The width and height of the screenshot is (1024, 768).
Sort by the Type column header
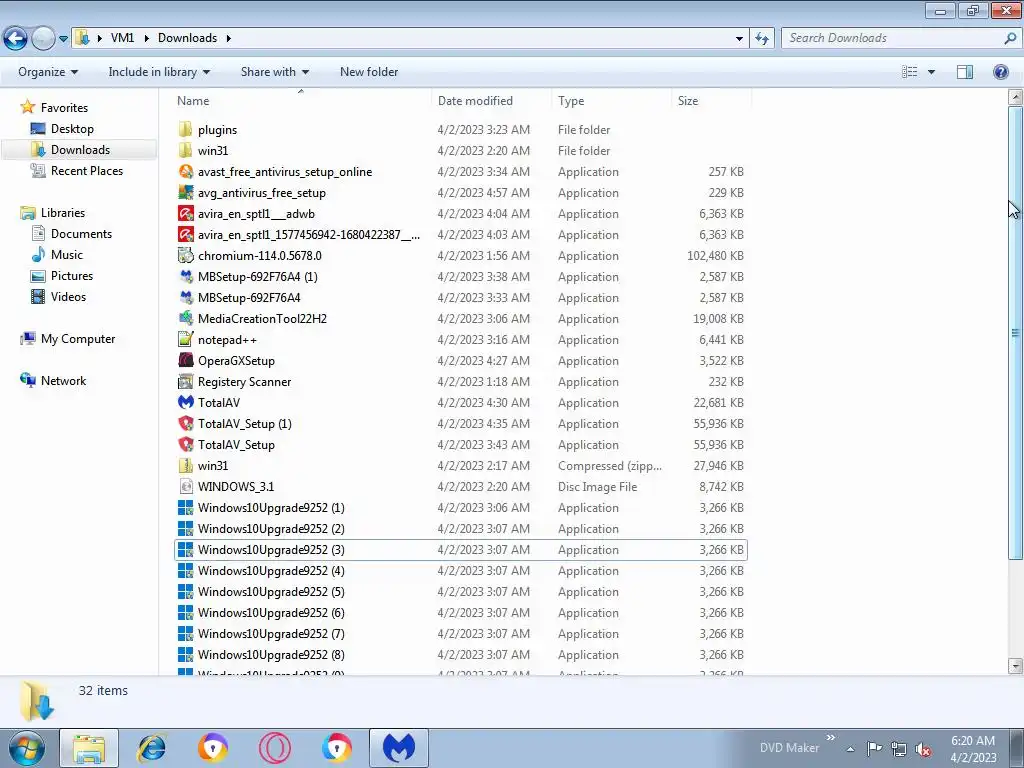571,101
